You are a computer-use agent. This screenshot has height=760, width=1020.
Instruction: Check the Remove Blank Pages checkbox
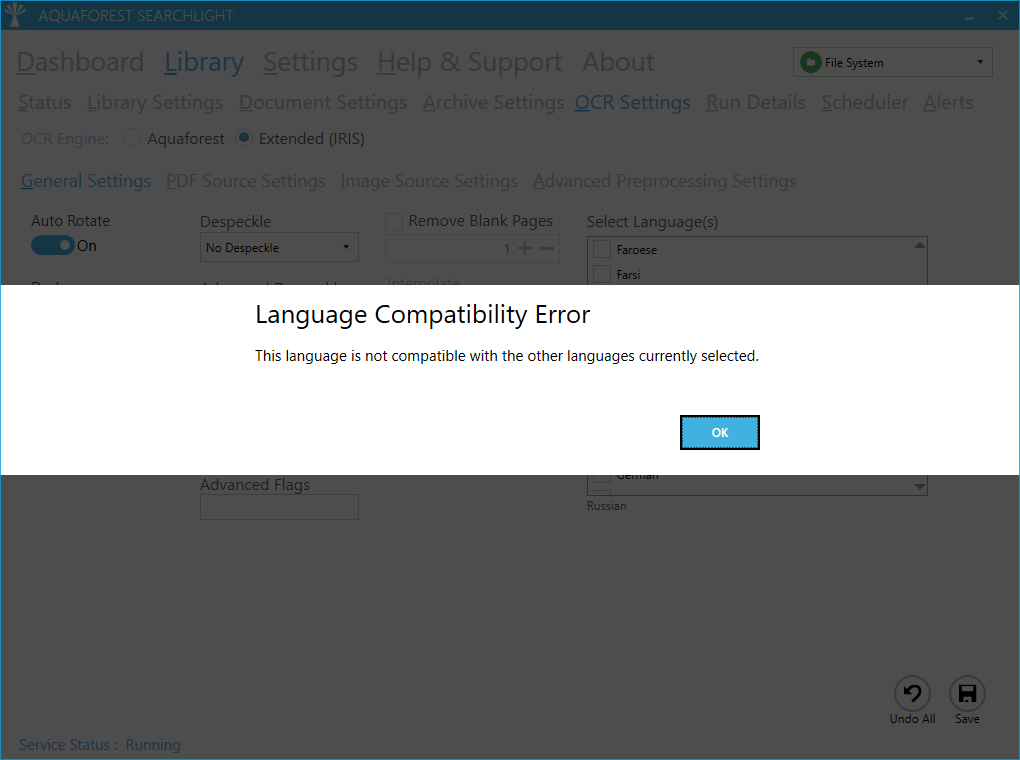(394, 221)
